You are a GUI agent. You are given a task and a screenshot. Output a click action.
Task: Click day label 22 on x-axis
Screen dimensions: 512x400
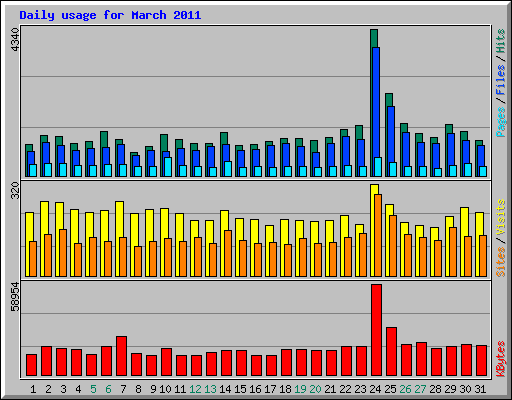click(345, 389)
